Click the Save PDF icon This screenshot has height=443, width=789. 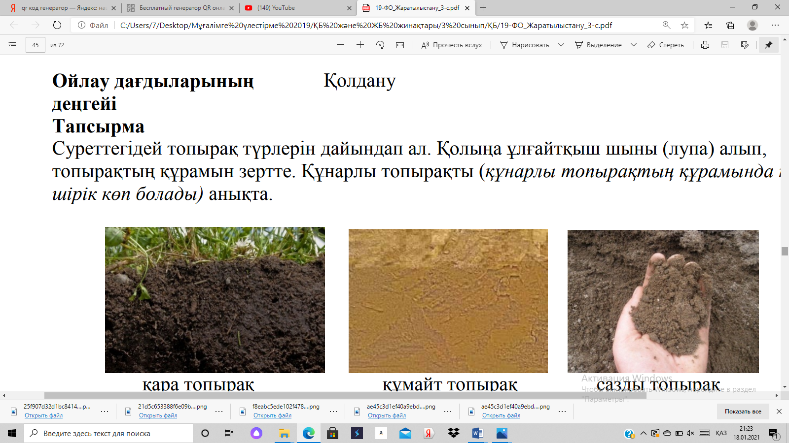coord(725,45)
